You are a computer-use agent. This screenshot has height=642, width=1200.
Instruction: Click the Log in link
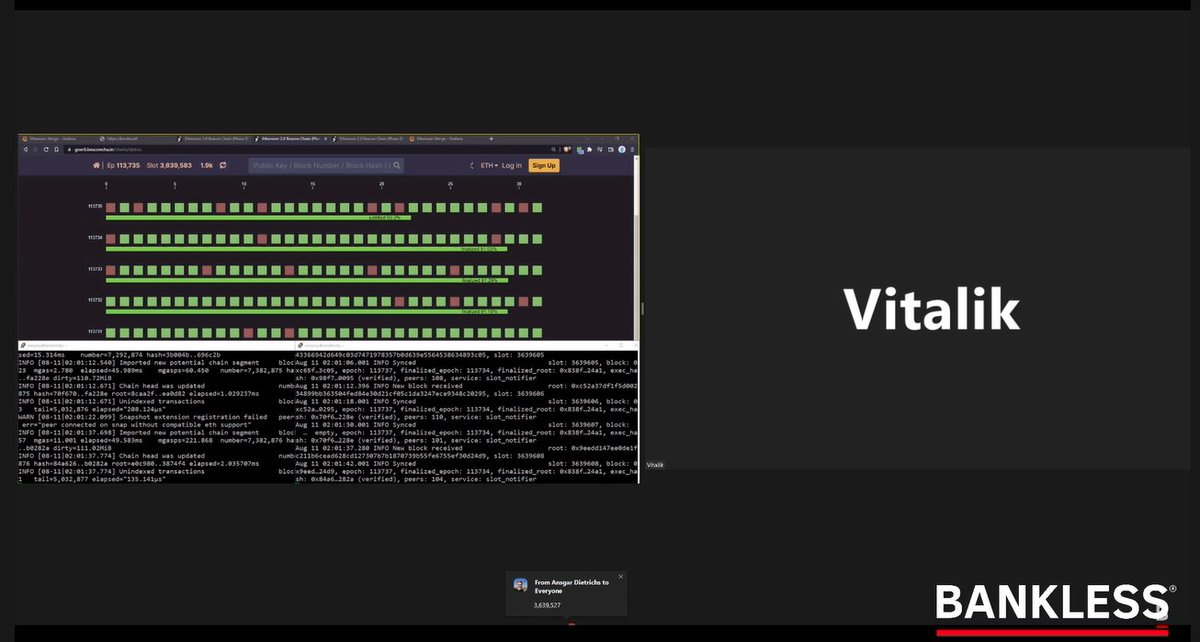(512, 165)
